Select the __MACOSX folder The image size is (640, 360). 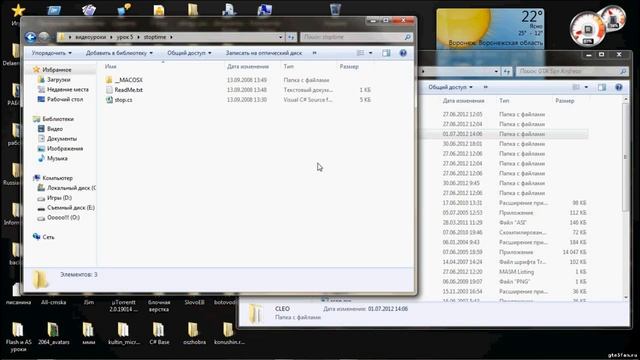click(128, 80)
